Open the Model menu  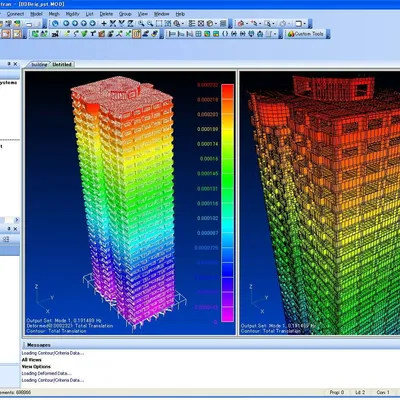click(x=36, y=14)
